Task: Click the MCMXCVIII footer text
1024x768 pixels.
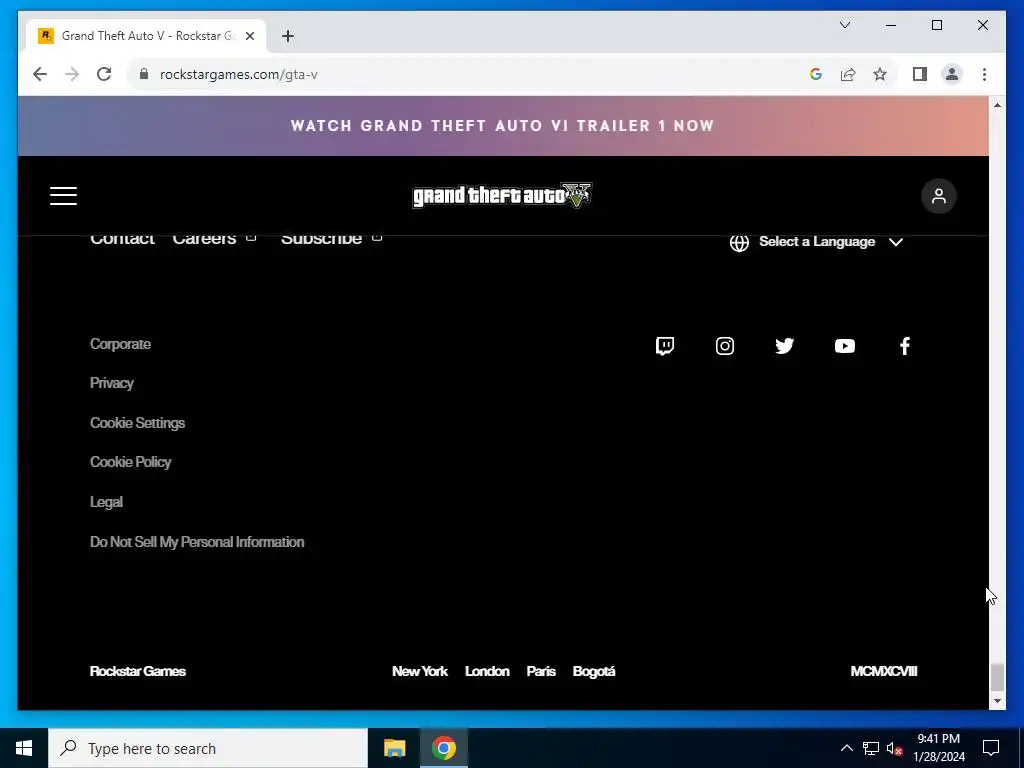Action: pyautogui.click(x=884, y=671)
